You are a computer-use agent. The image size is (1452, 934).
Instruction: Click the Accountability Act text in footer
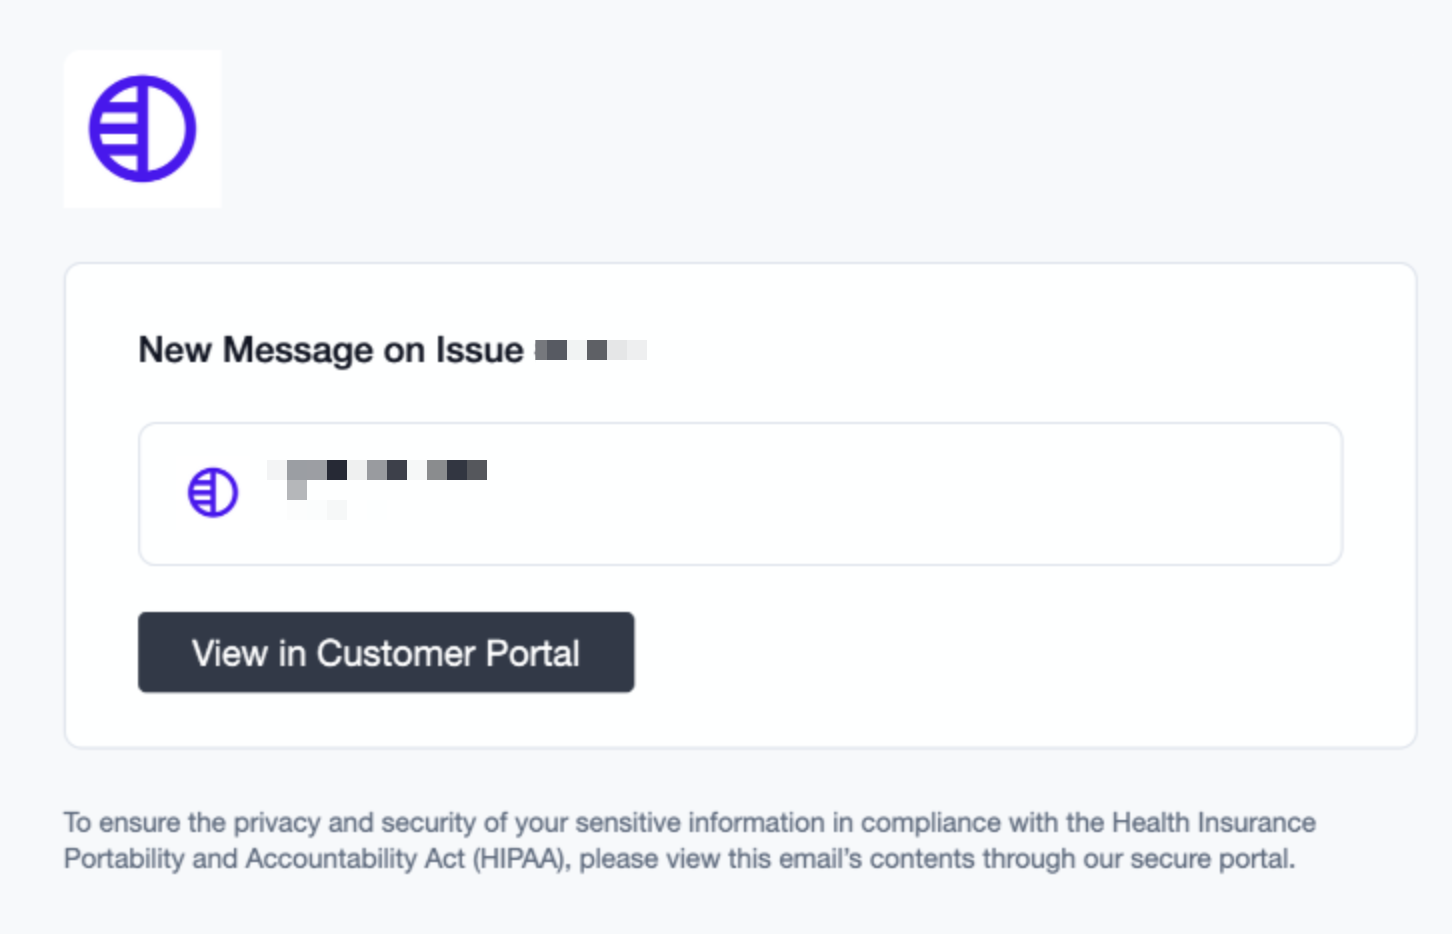[x=355, y=859]
